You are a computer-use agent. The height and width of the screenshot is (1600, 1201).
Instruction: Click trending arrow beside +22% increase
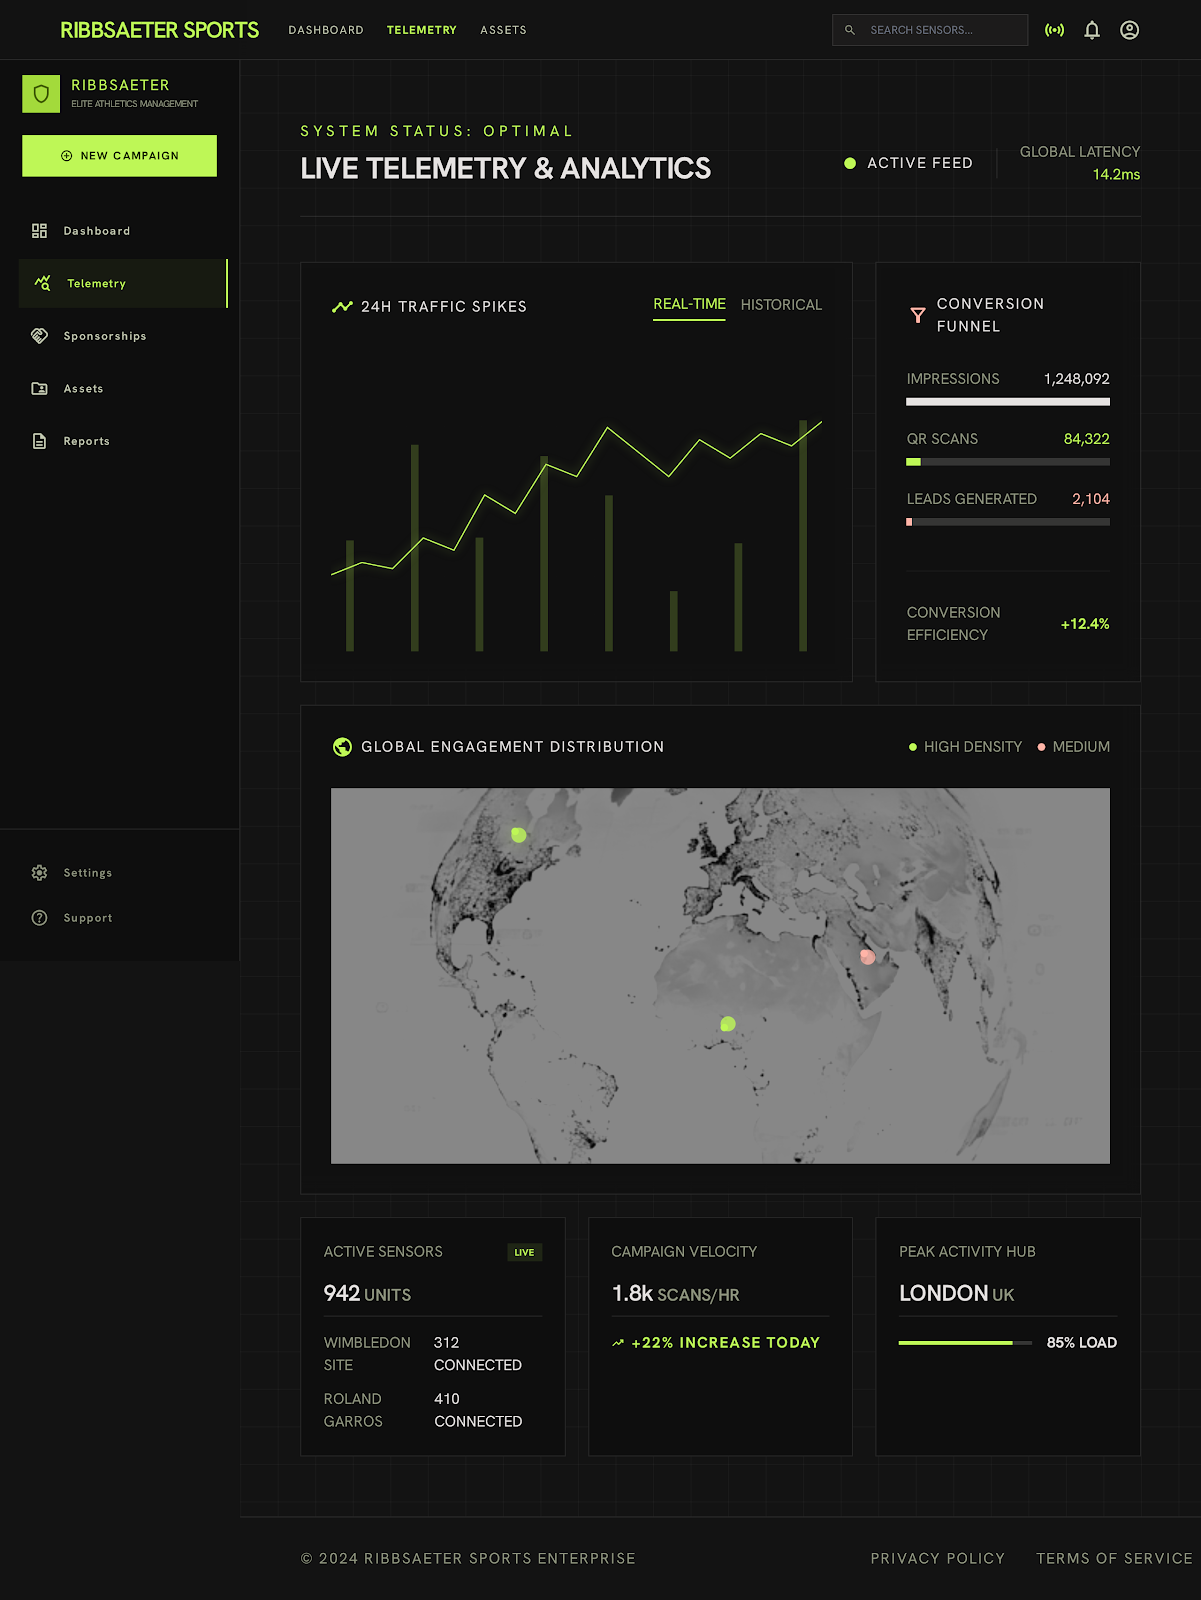point(618,1343)
